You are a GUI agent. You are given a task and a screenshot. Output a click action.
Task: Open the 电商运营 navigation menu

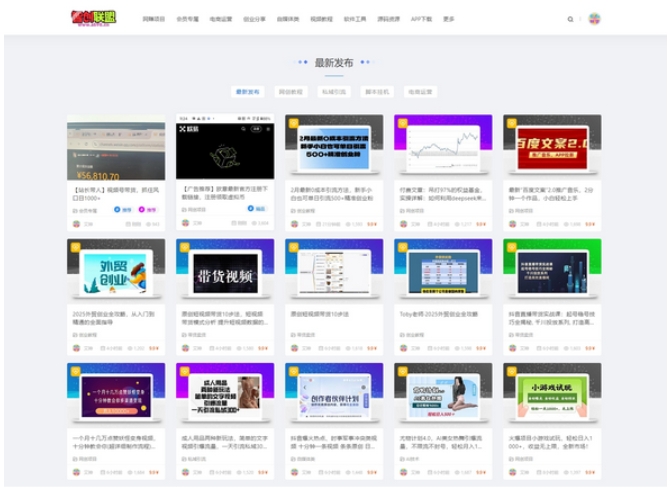tap(221, 19)
